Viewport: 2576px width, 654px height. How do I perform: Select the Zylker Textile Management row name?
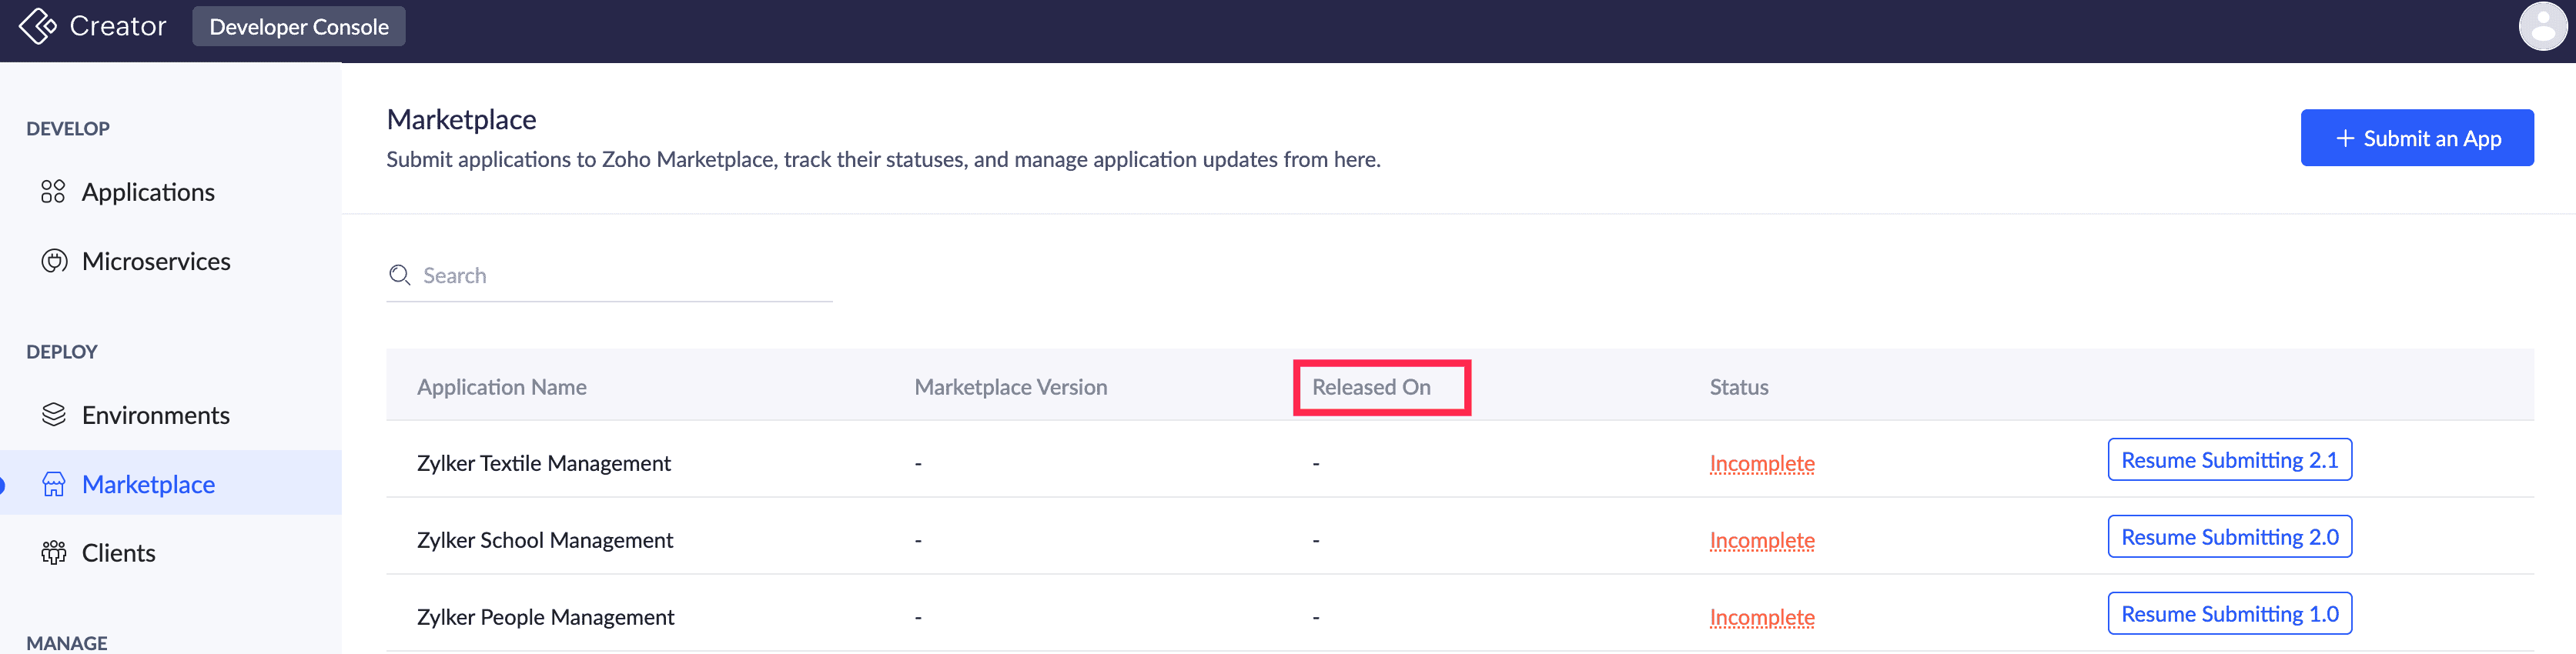click(544, 463)
